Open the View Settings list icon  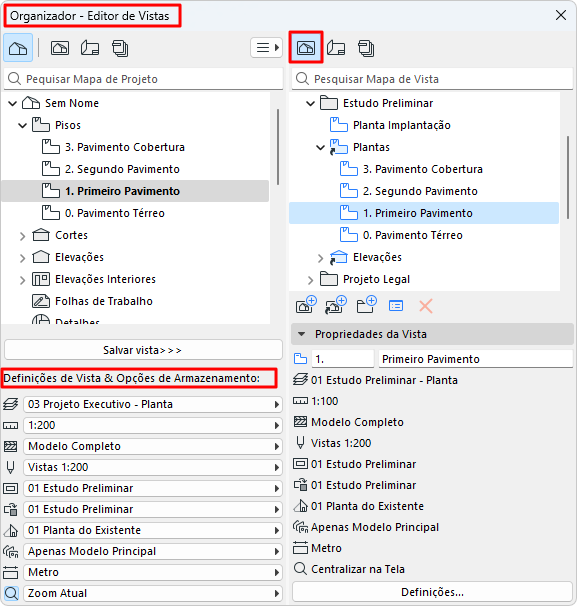click(x=396, y=306)
